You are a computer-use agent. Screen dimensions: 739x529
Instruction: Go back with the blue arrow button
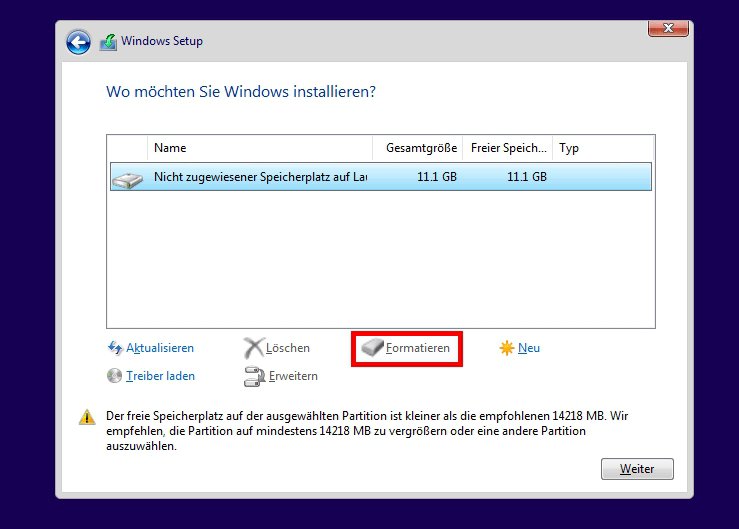[78, 42]
